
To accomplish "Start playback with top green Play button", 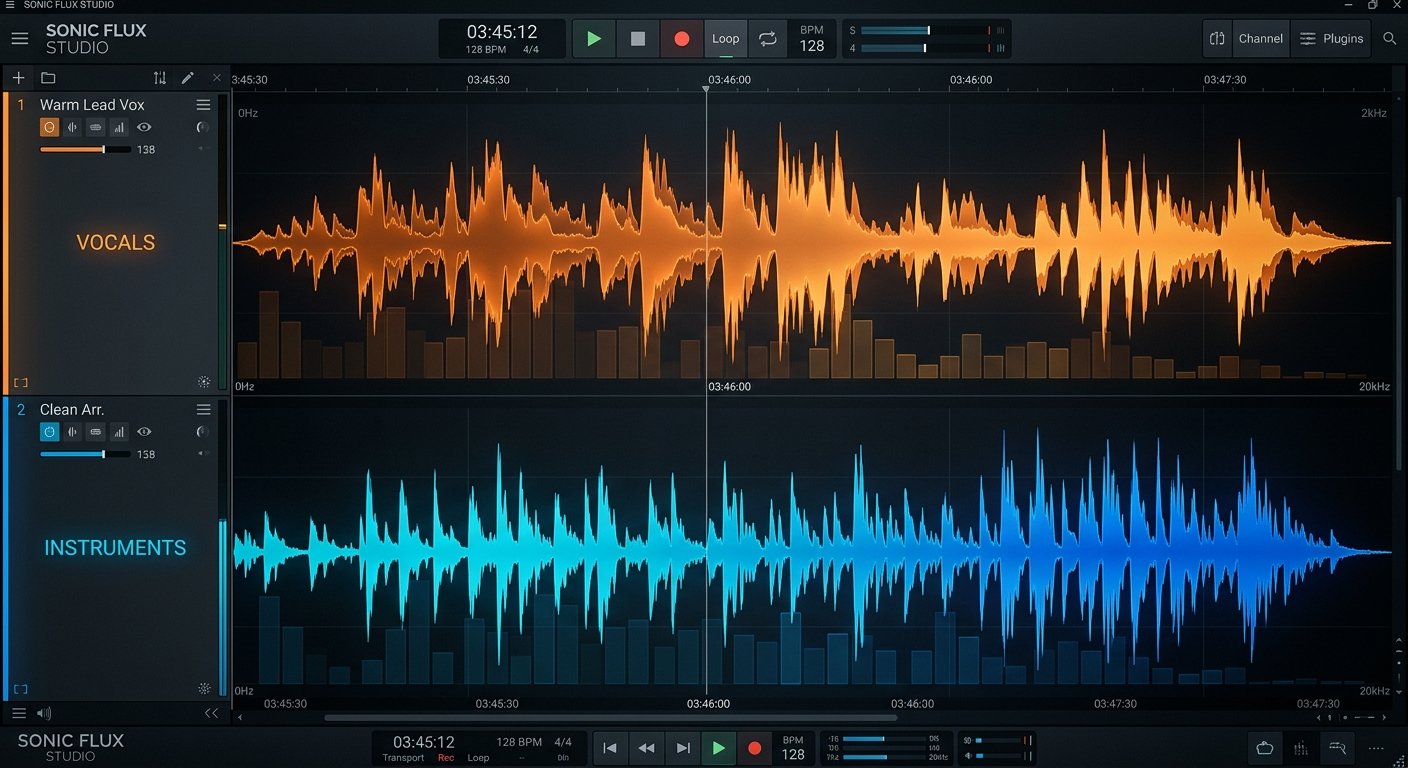I will tap(594, 39).
